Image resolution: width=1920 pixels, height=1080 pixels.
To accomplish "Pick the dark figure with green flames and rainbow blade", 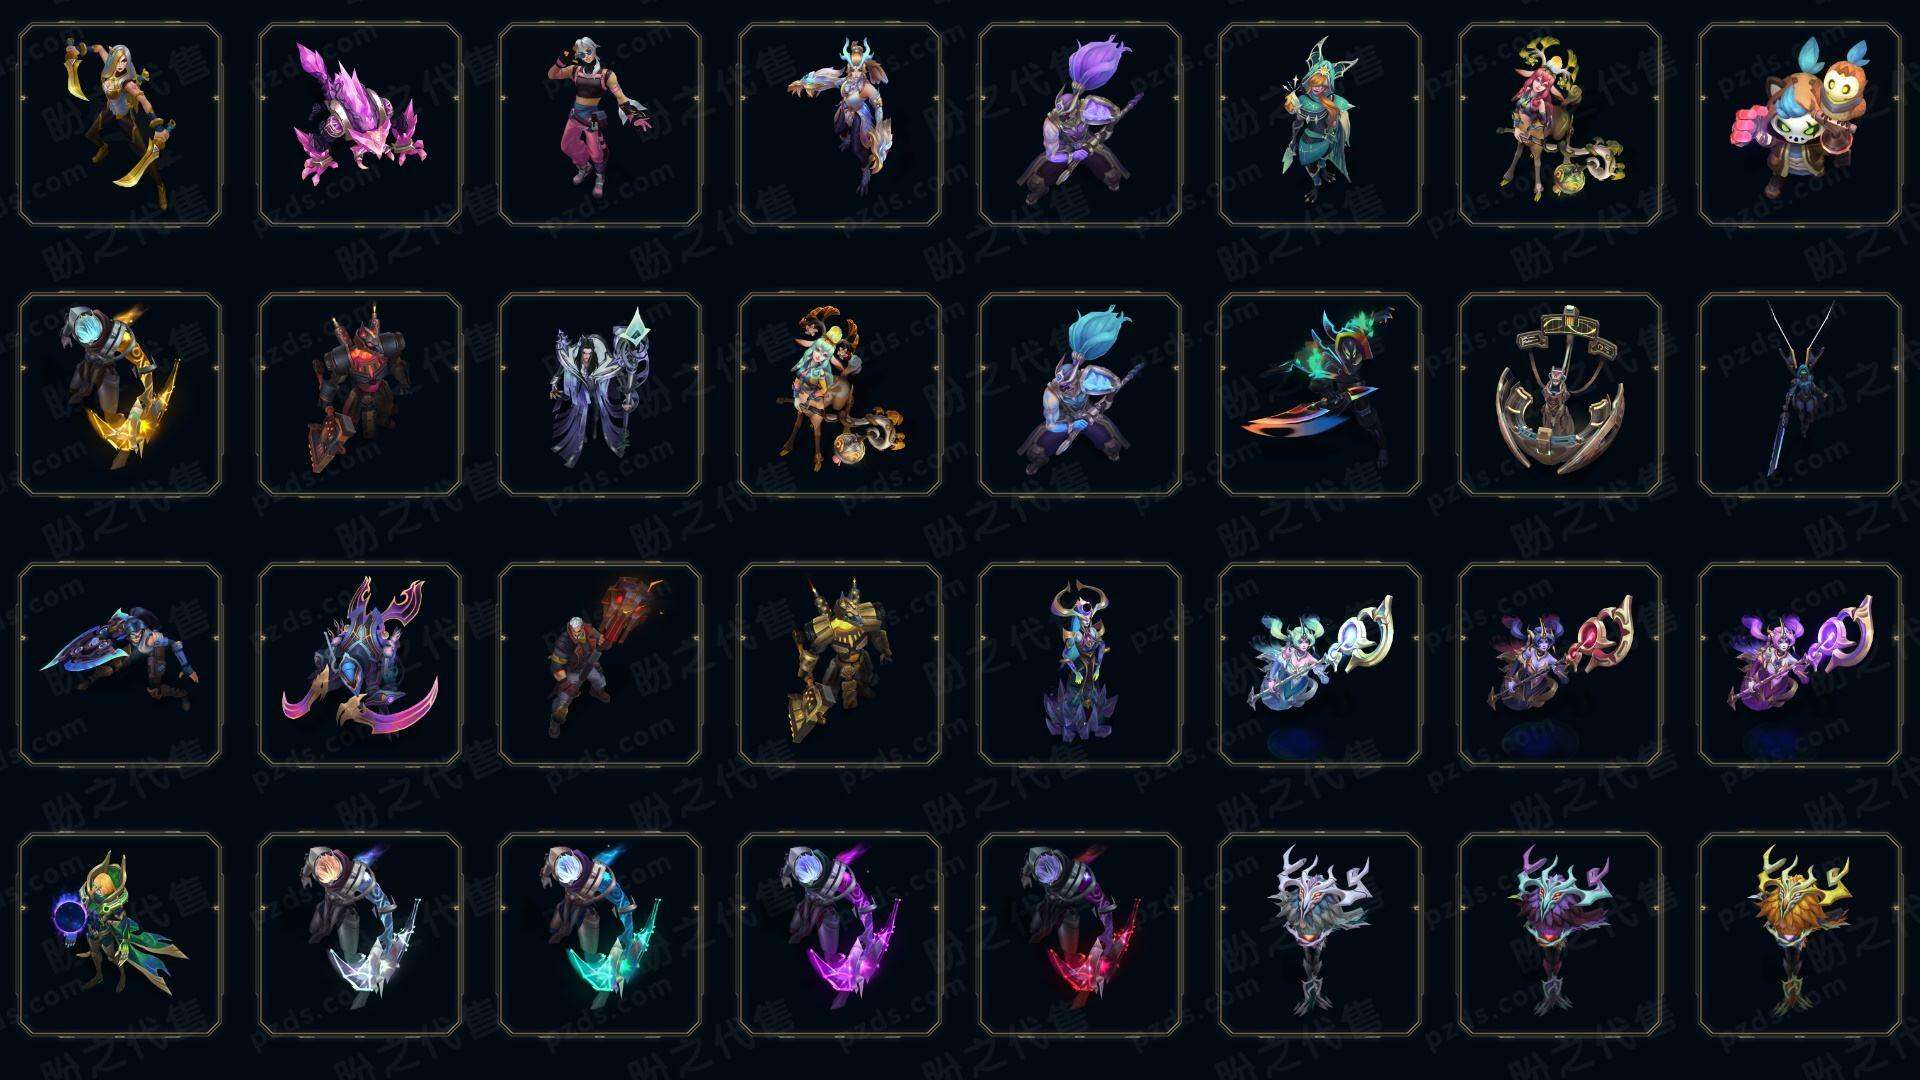I will [1320, 394].
